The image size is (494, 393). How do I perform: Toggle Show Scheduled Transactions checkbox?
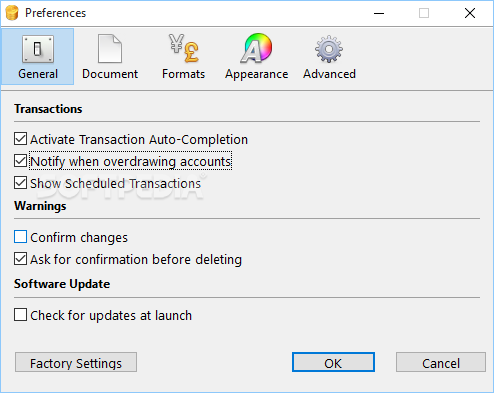[x=20, y=183]
